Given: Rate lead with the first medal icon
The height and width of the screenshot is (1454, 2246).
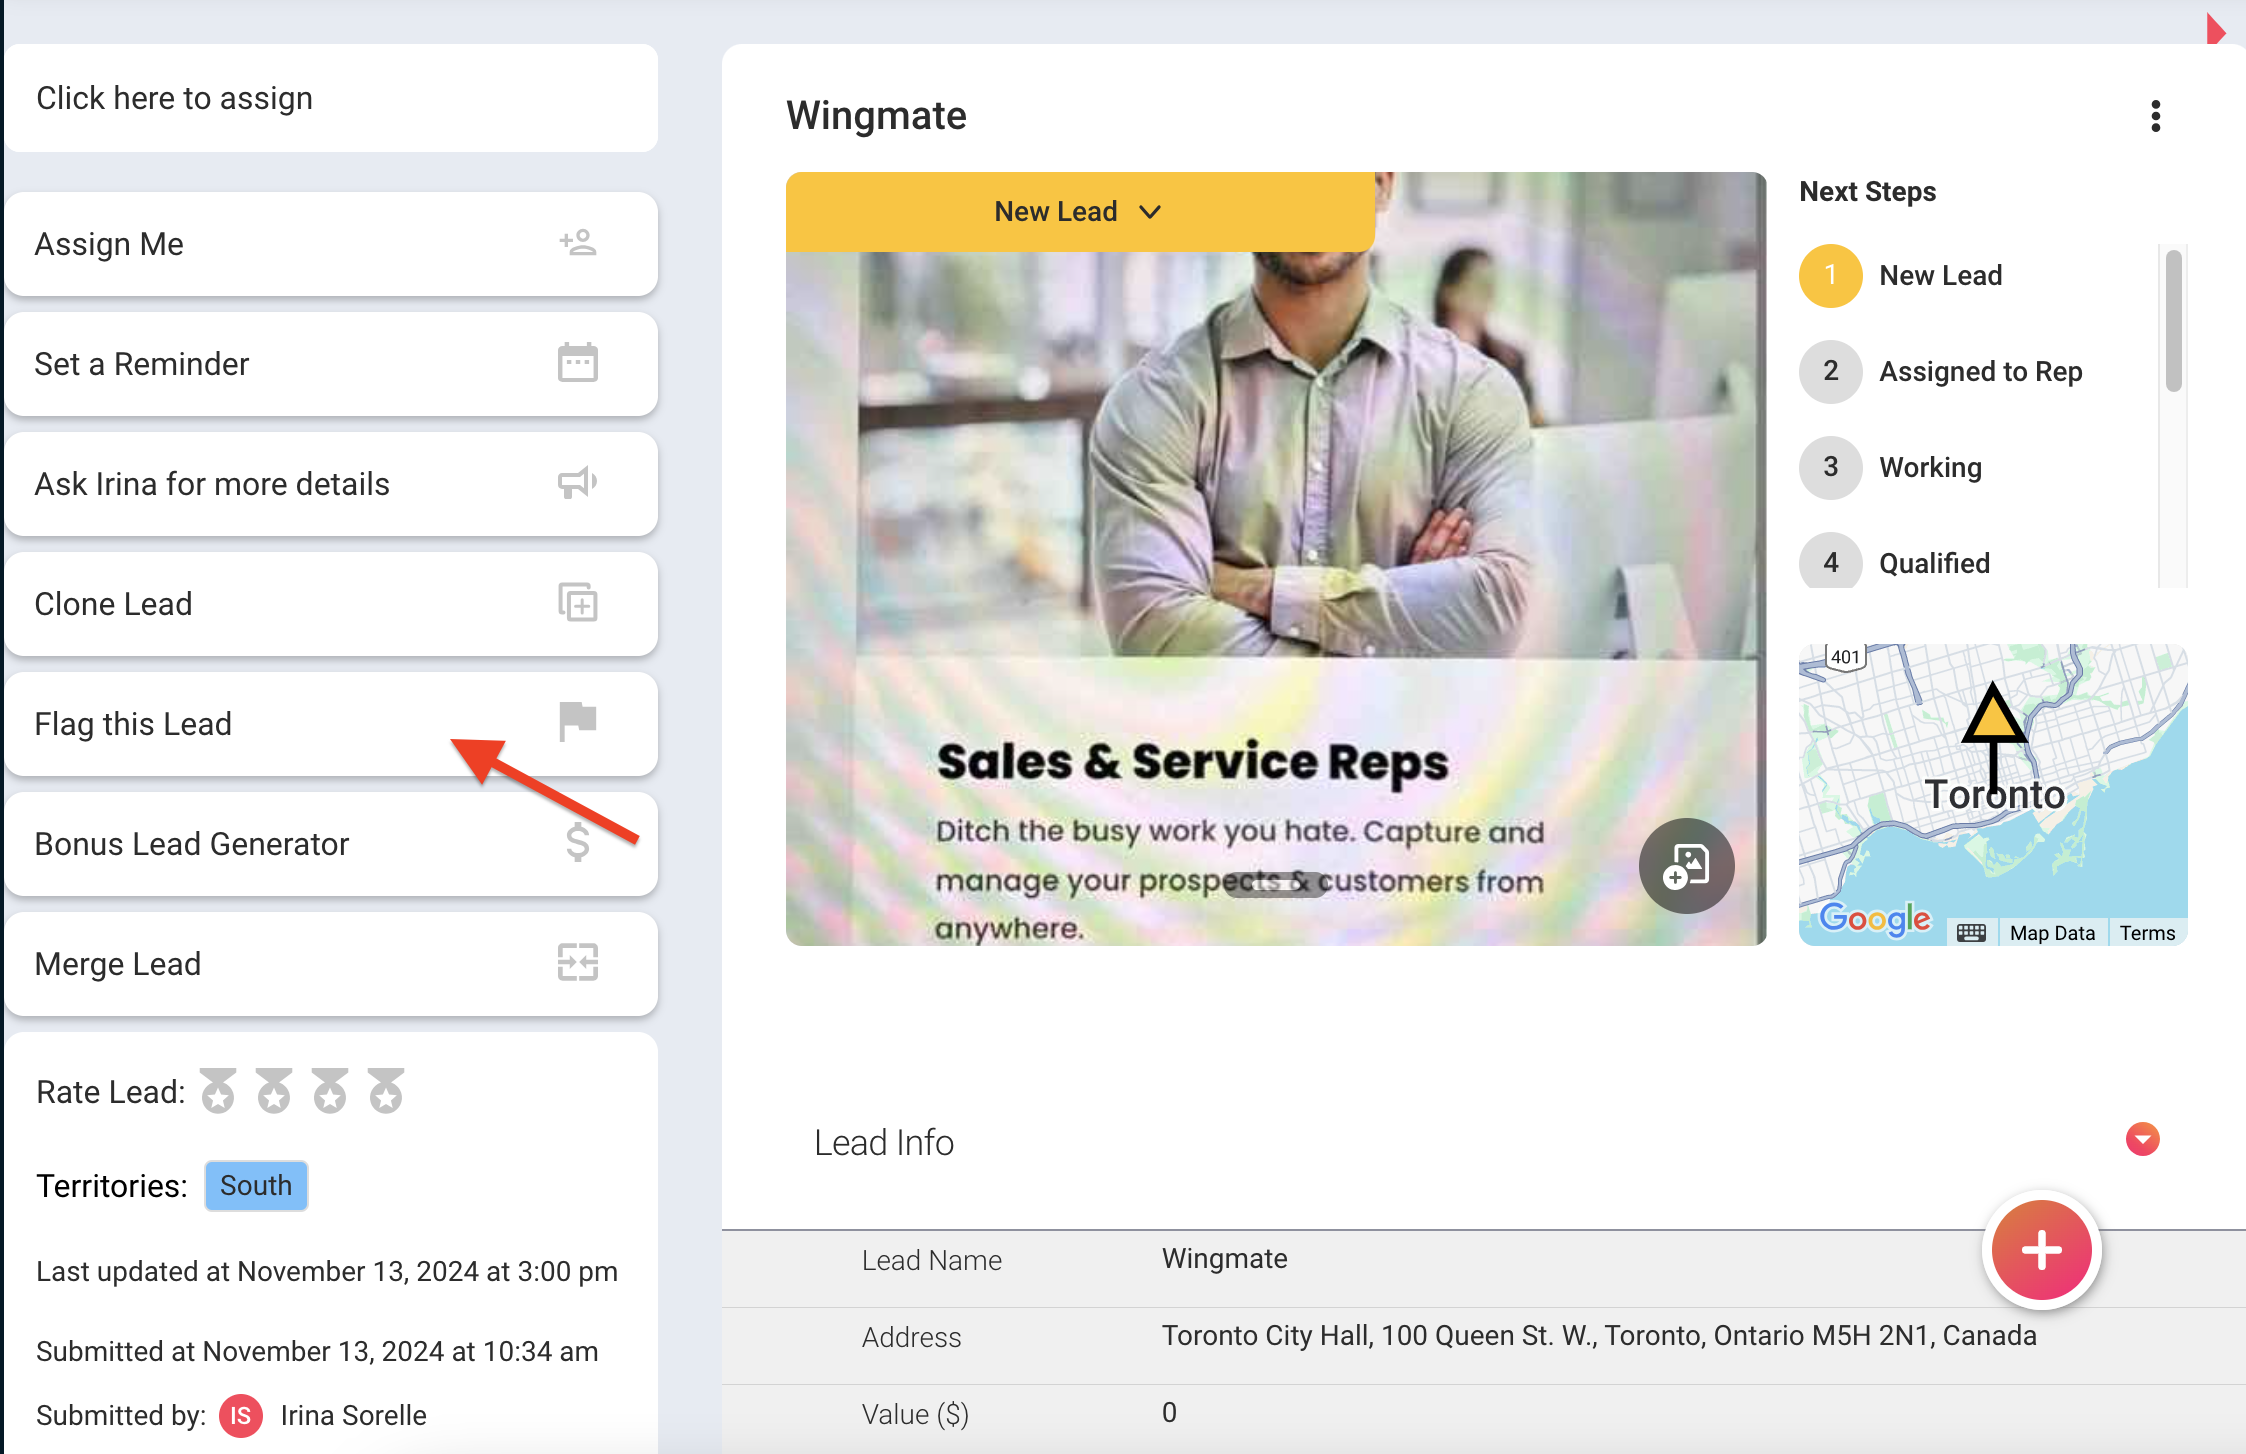Looking at the screenshot, I should pos(218,1090).
